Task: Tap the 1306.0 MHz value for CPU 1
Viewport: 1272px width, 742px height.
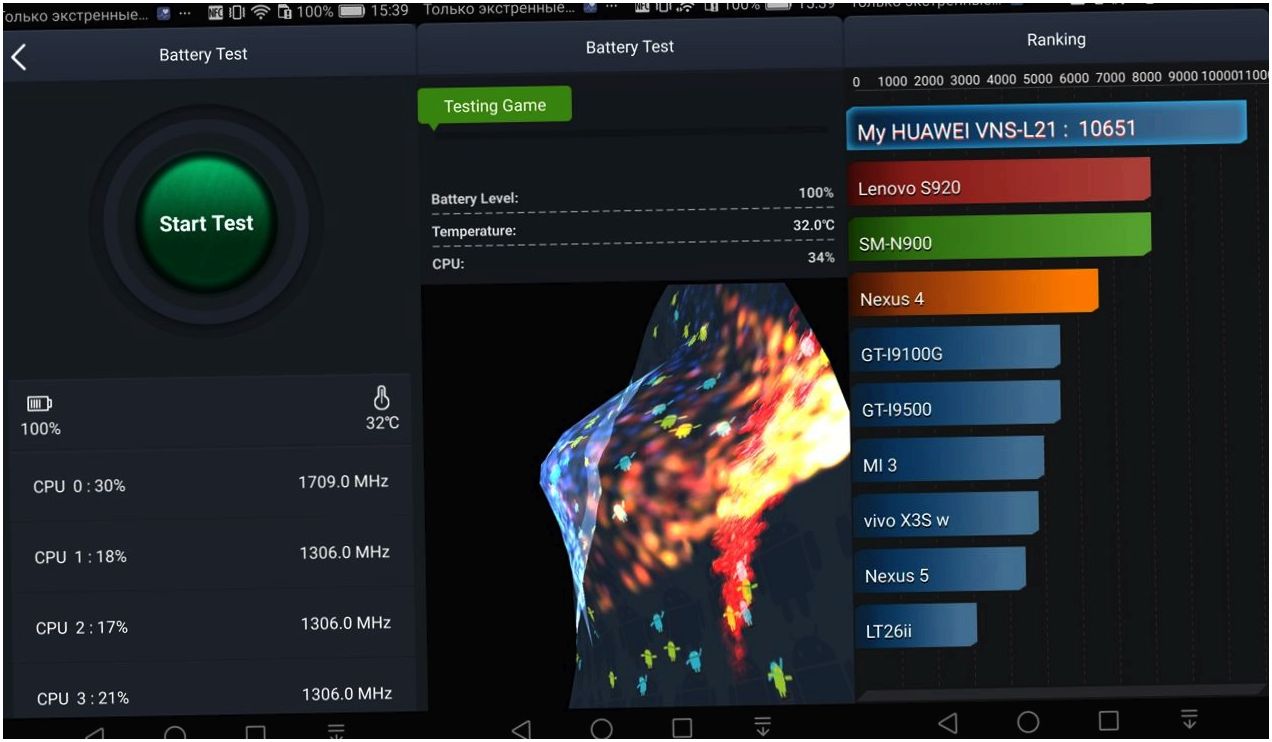Action: coord(345,552)
